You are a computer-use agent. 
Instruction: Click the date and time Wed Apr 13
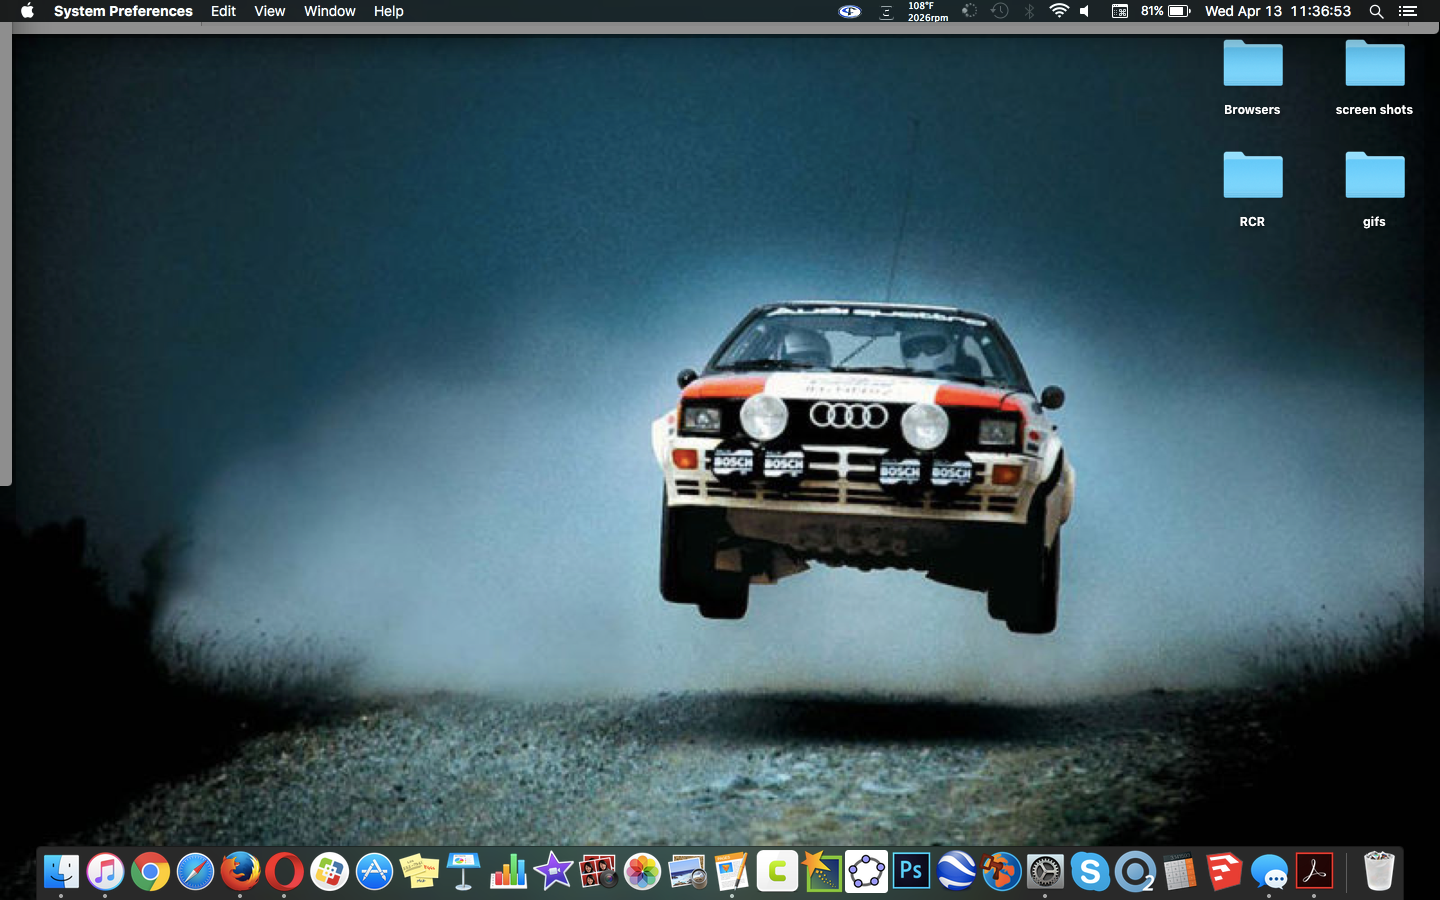pyautogui.click(x=1278, y=11)
